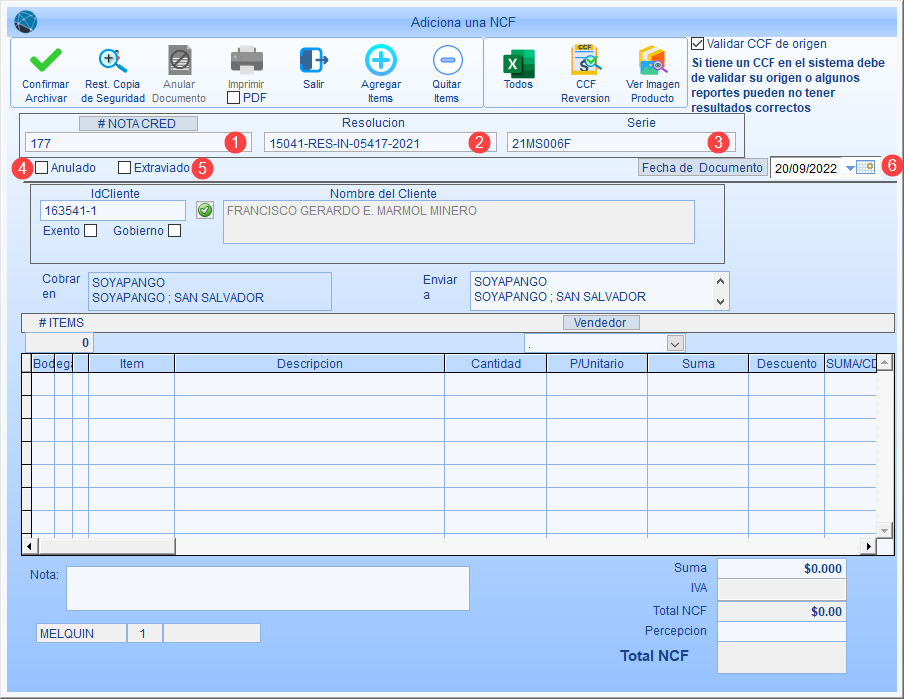Click the first row Descripcion cell in grid
This screenshot has height=699, width=904.
pos(310,384)
